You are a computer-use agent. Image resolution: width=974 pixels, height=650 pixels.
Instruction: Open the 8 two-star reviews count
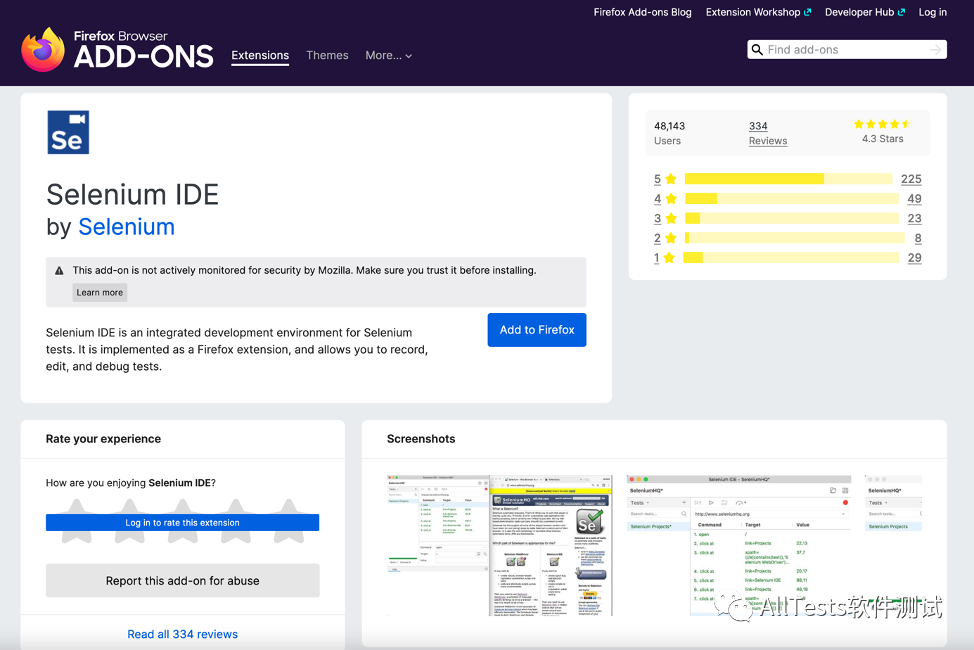tap(918, 238)
